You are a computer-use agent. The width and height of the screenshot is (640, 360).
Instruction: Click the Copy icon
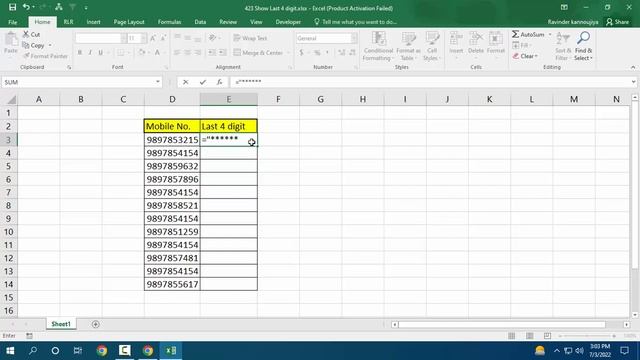coord(26,45)
